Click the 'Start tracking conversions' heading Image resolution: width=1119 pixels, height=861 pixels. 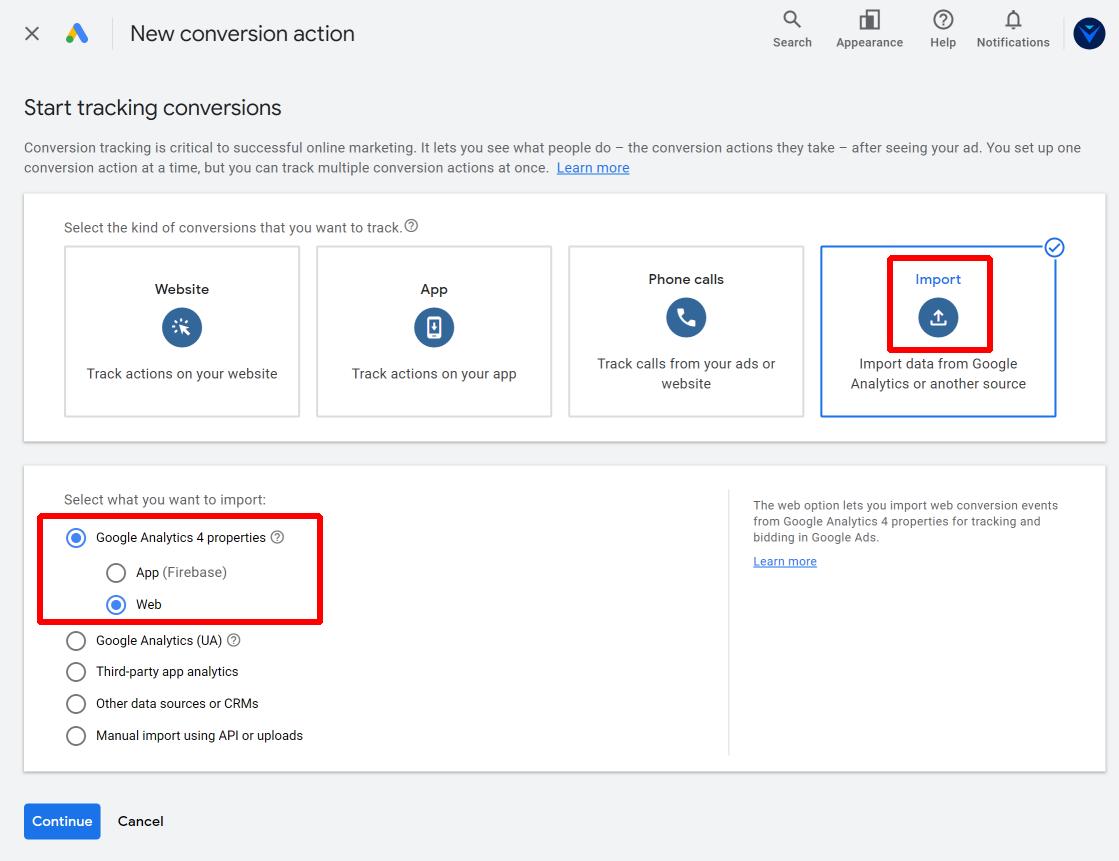(x=153, y=108)
